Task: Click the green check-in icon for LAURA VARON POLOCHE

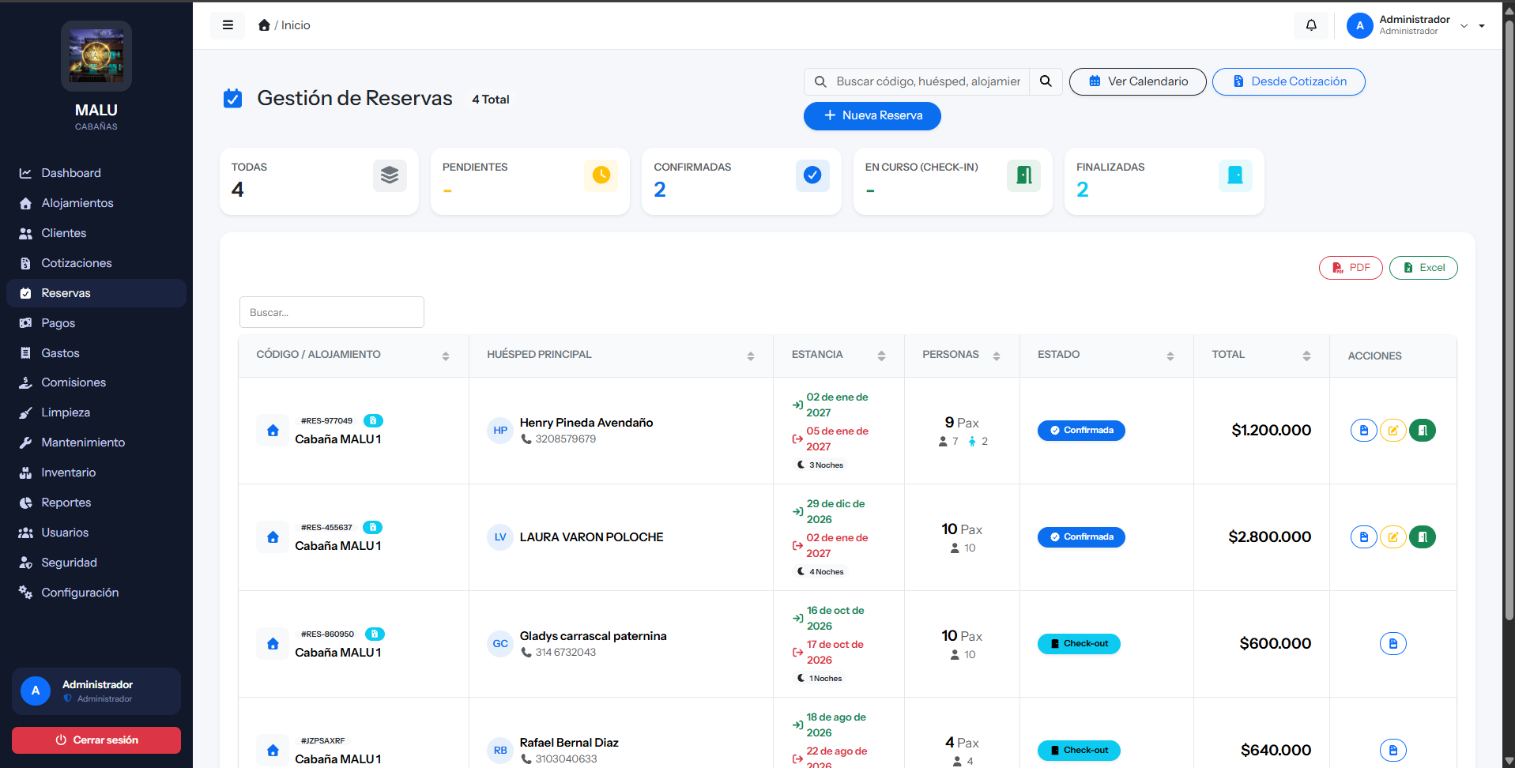Action: (x=1422, y=537)
